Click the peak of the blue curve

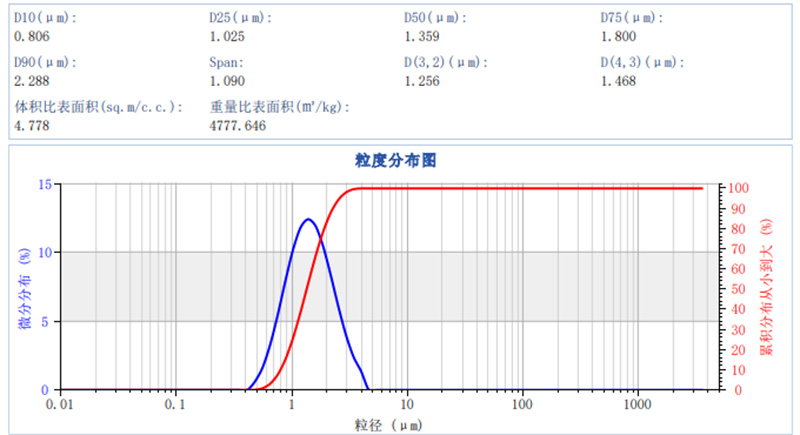coord(308,219)
